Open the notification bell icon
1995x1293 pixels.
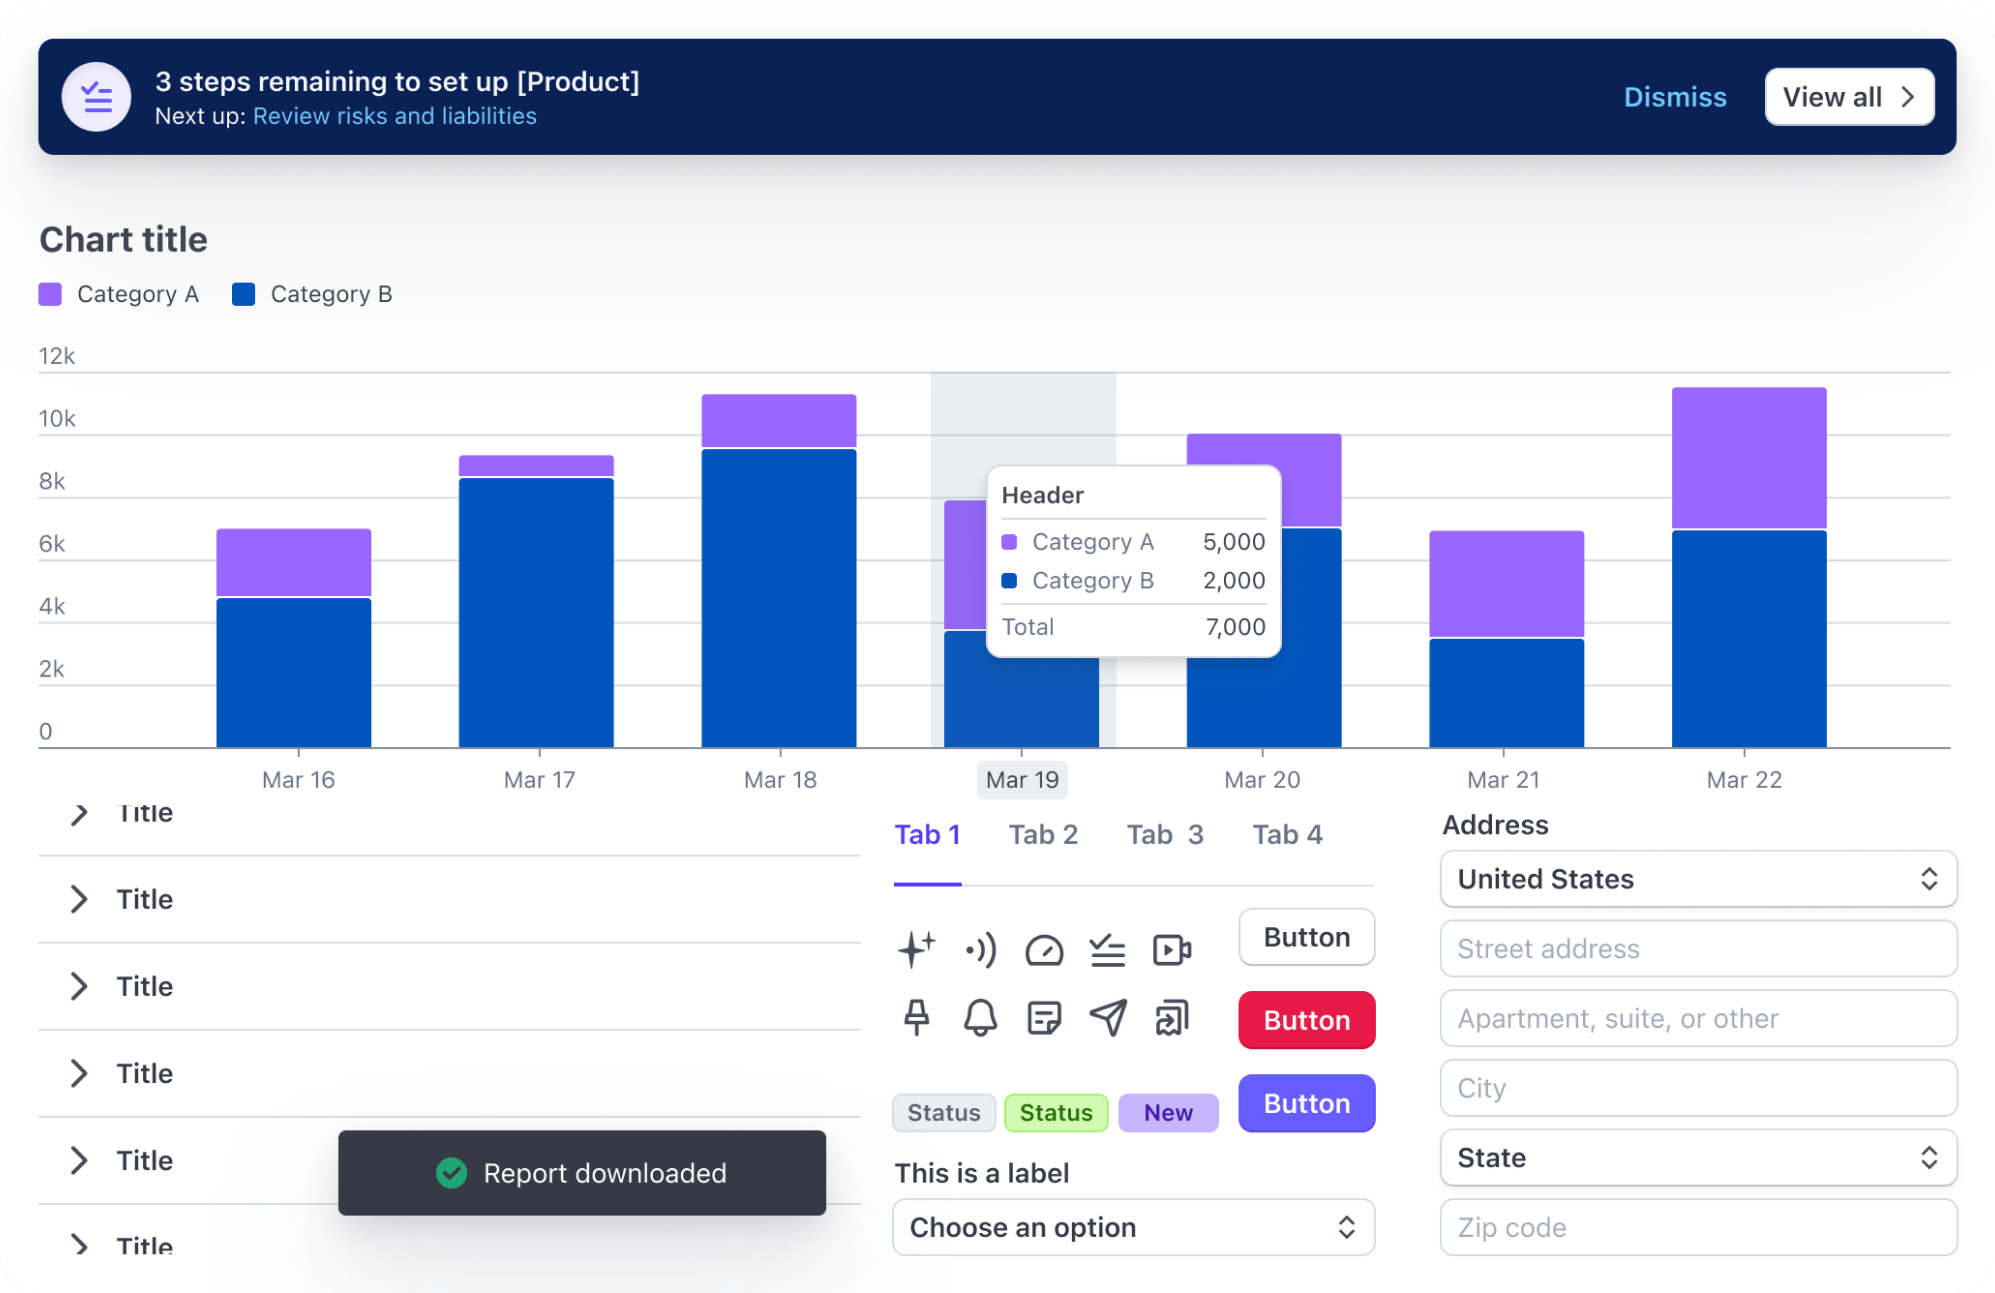[x=980, y=1019]
